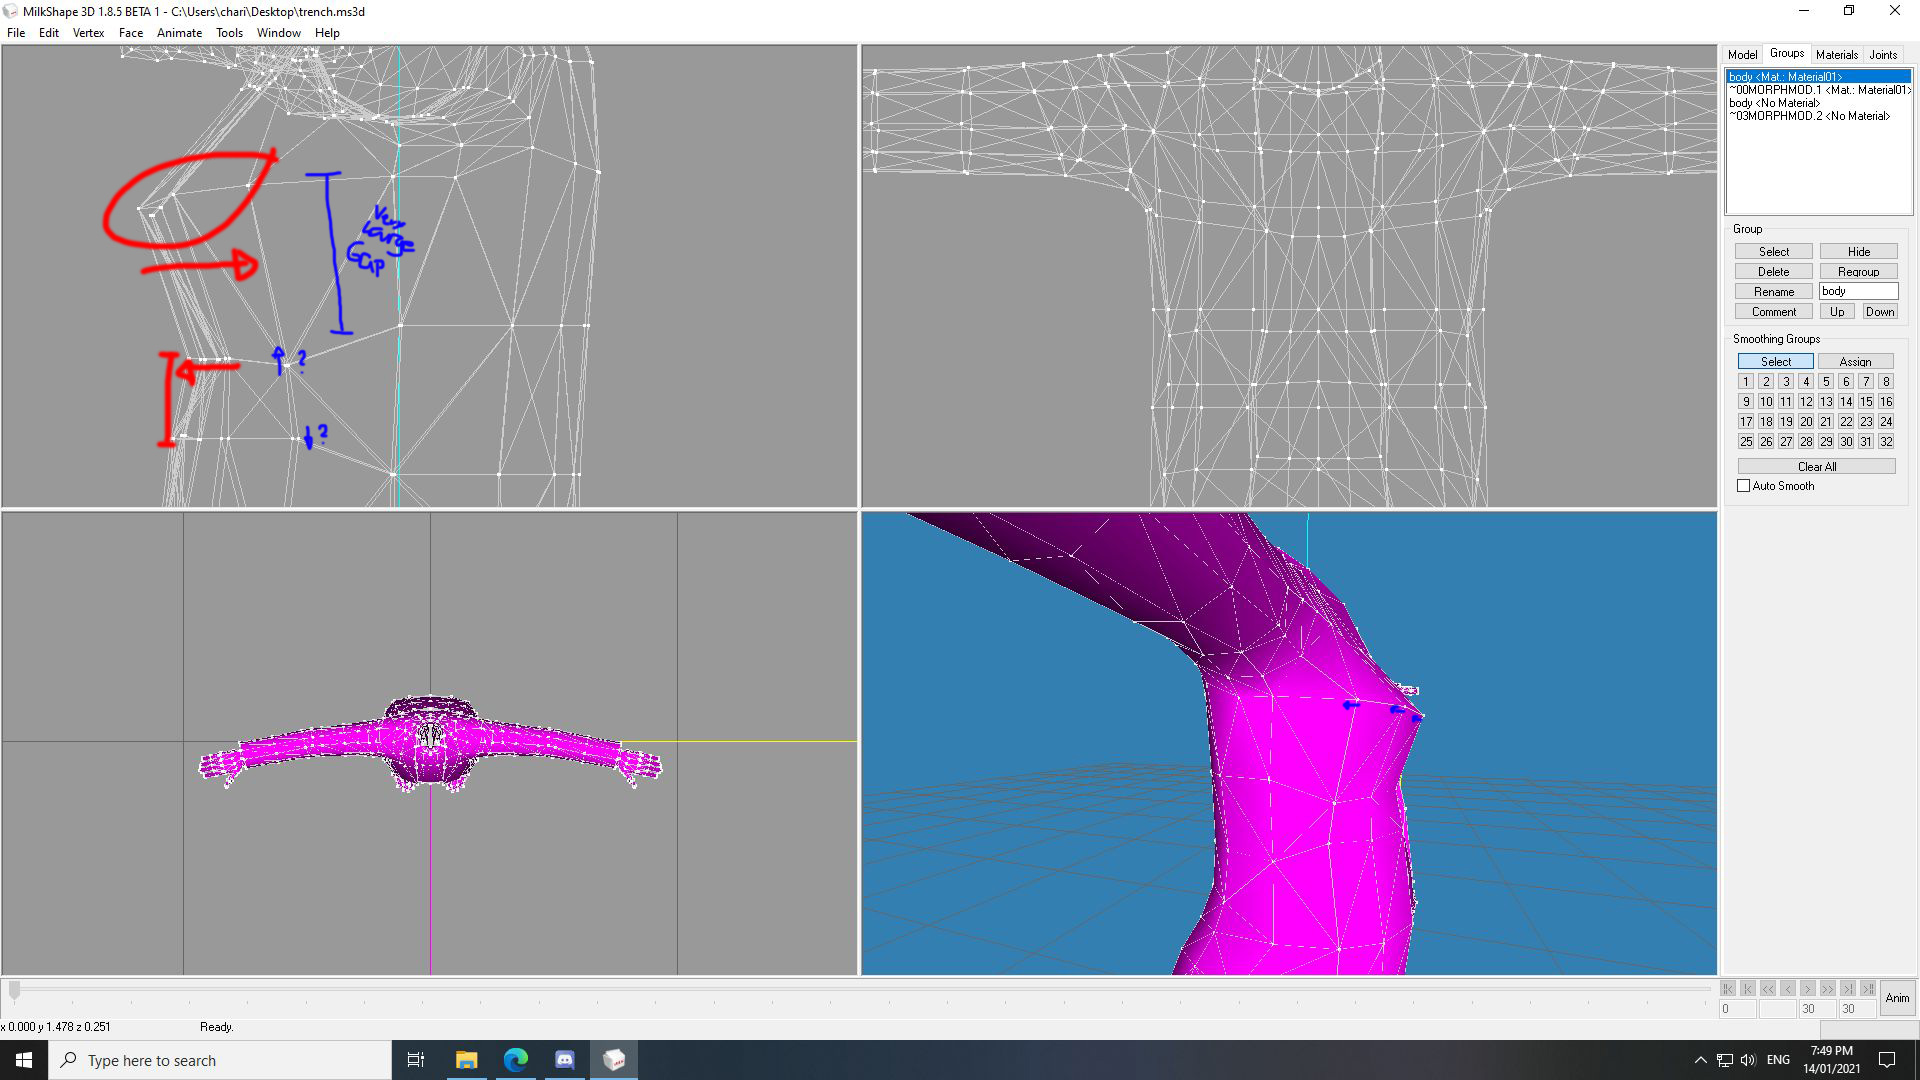Pick smoothing group 32
Viewport: 1920px width, 1080px height.
pos(1886,442)
